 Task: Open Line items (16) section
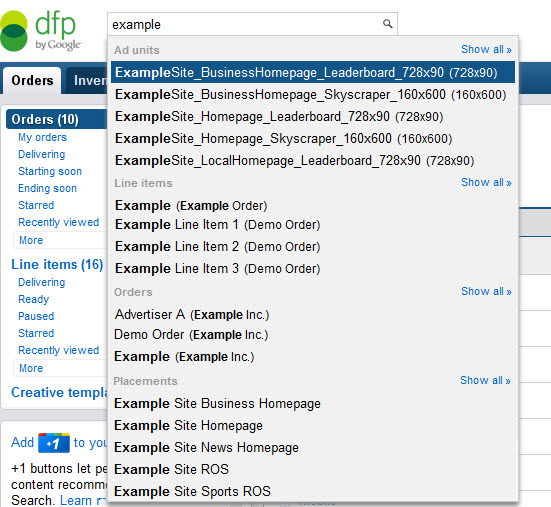coord(57,265)
